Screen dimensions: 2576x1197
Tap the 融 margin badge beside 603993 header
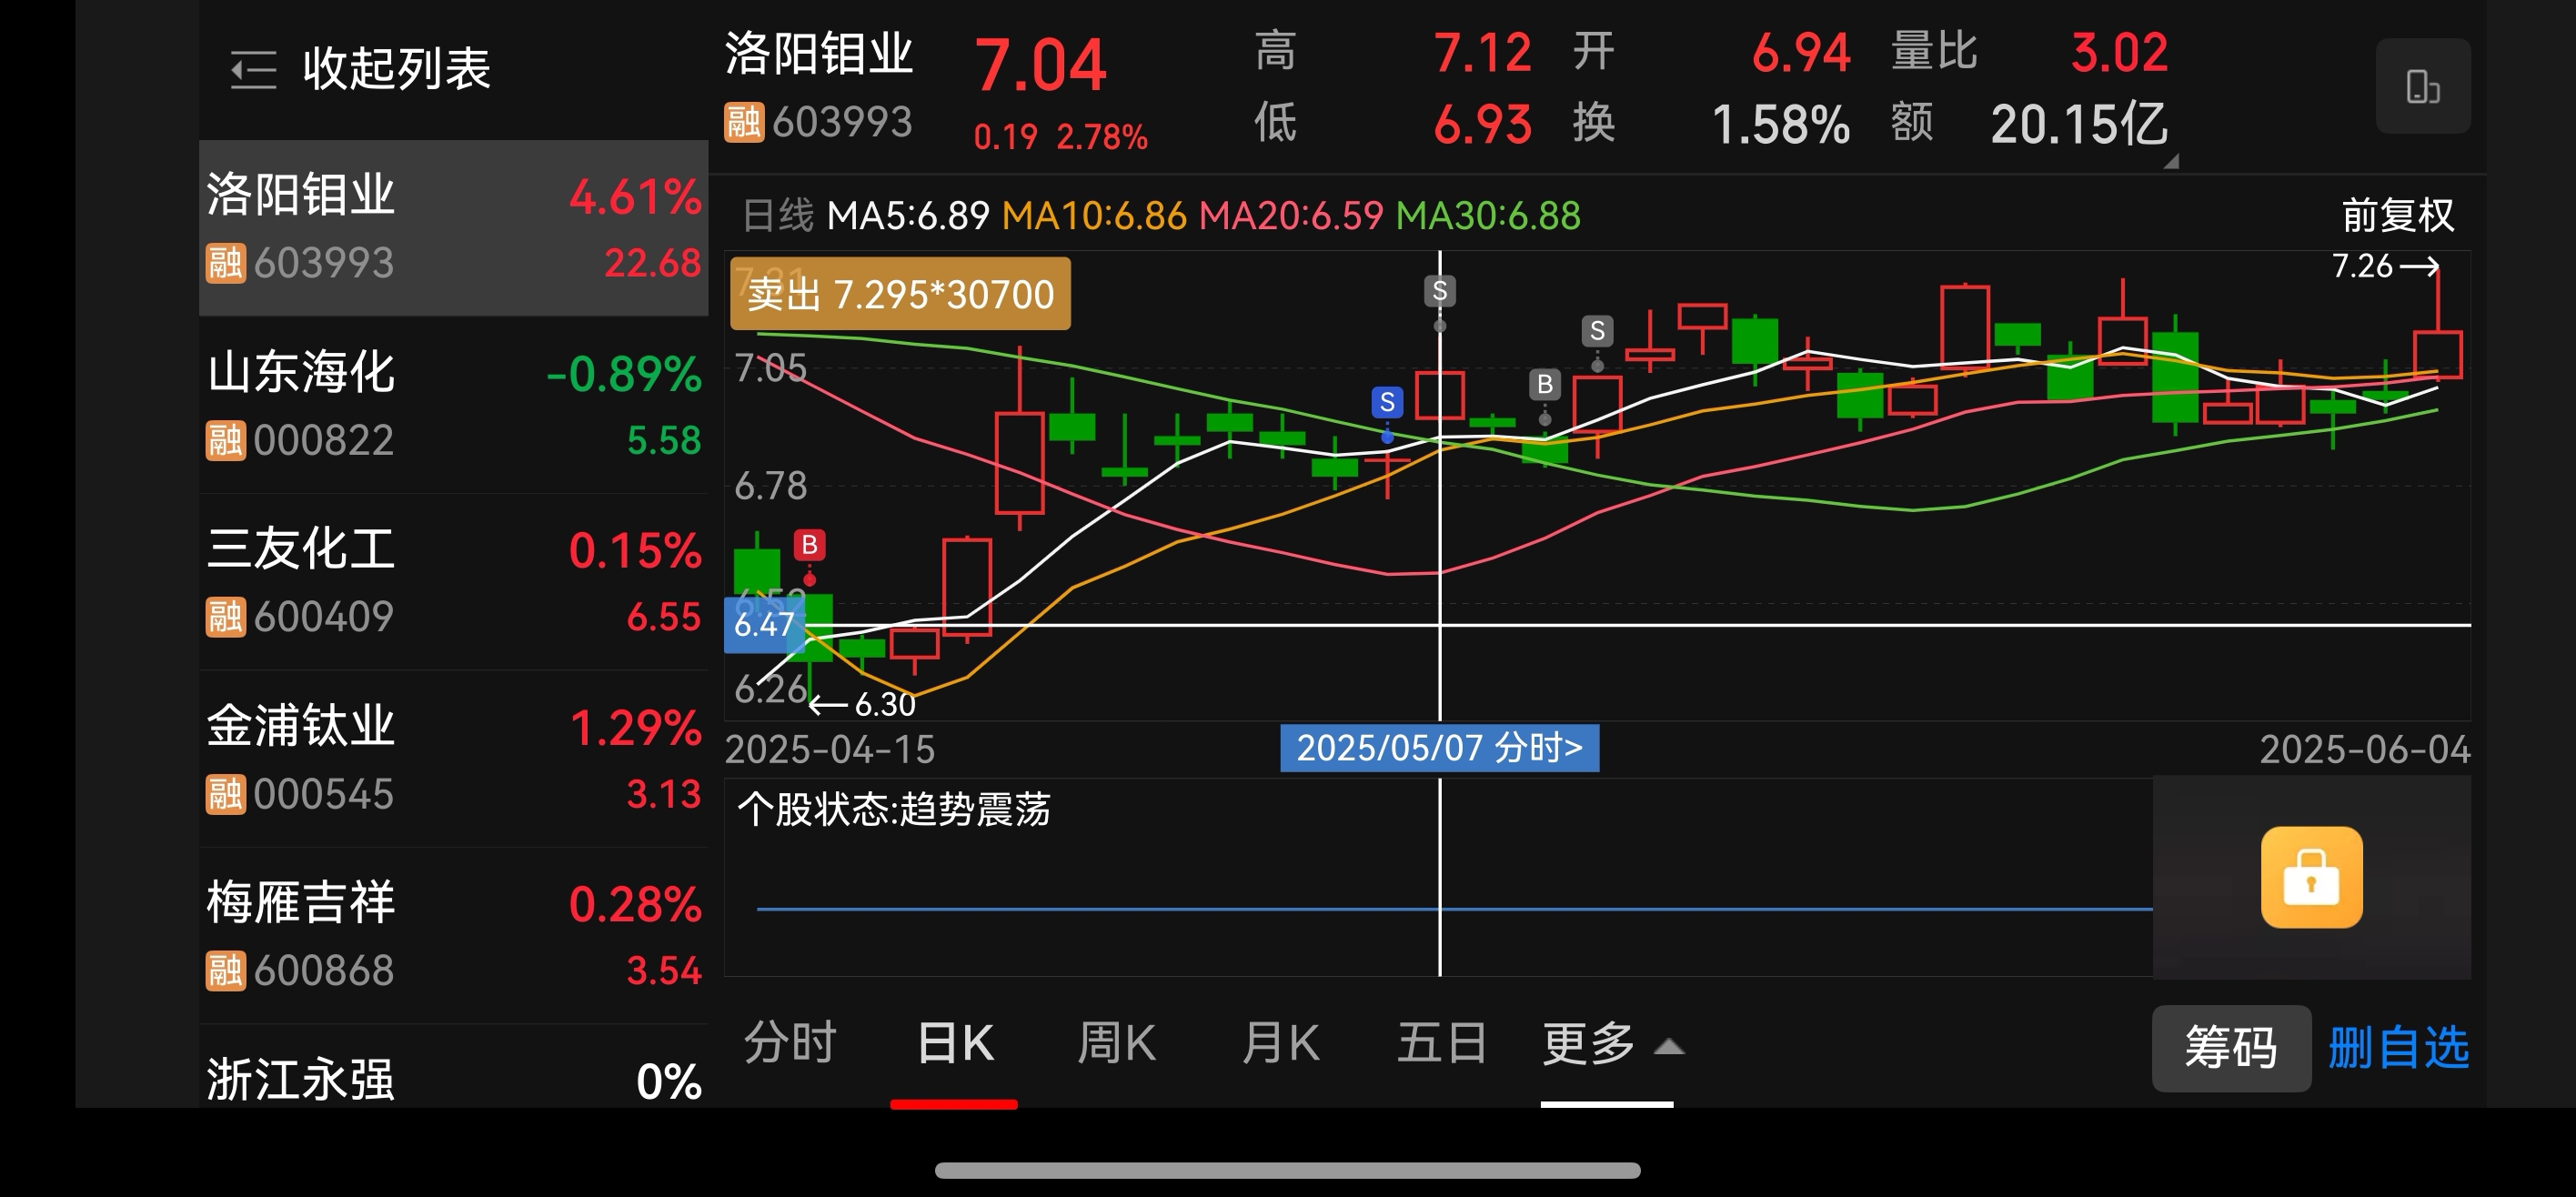point(744,123)
